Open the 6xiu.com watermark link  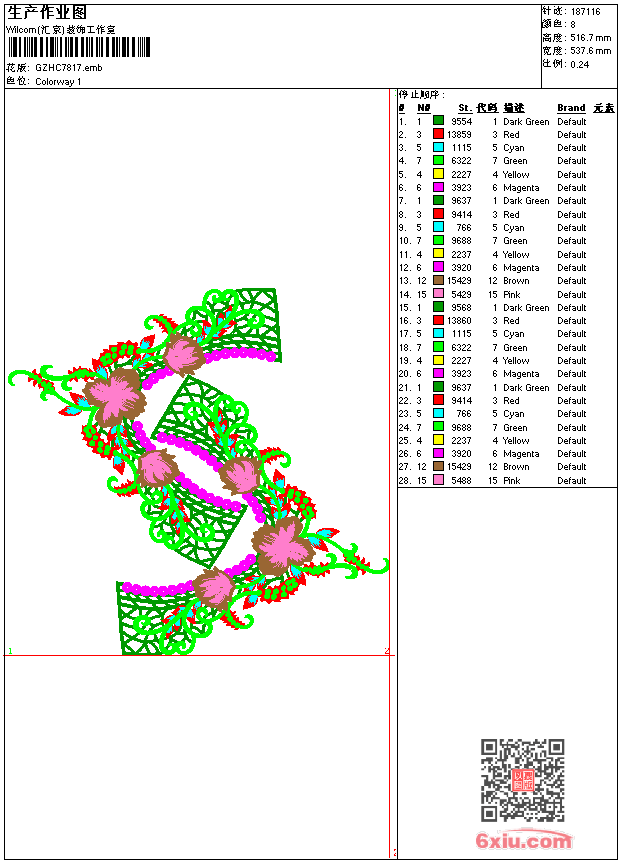click(524, 840)
